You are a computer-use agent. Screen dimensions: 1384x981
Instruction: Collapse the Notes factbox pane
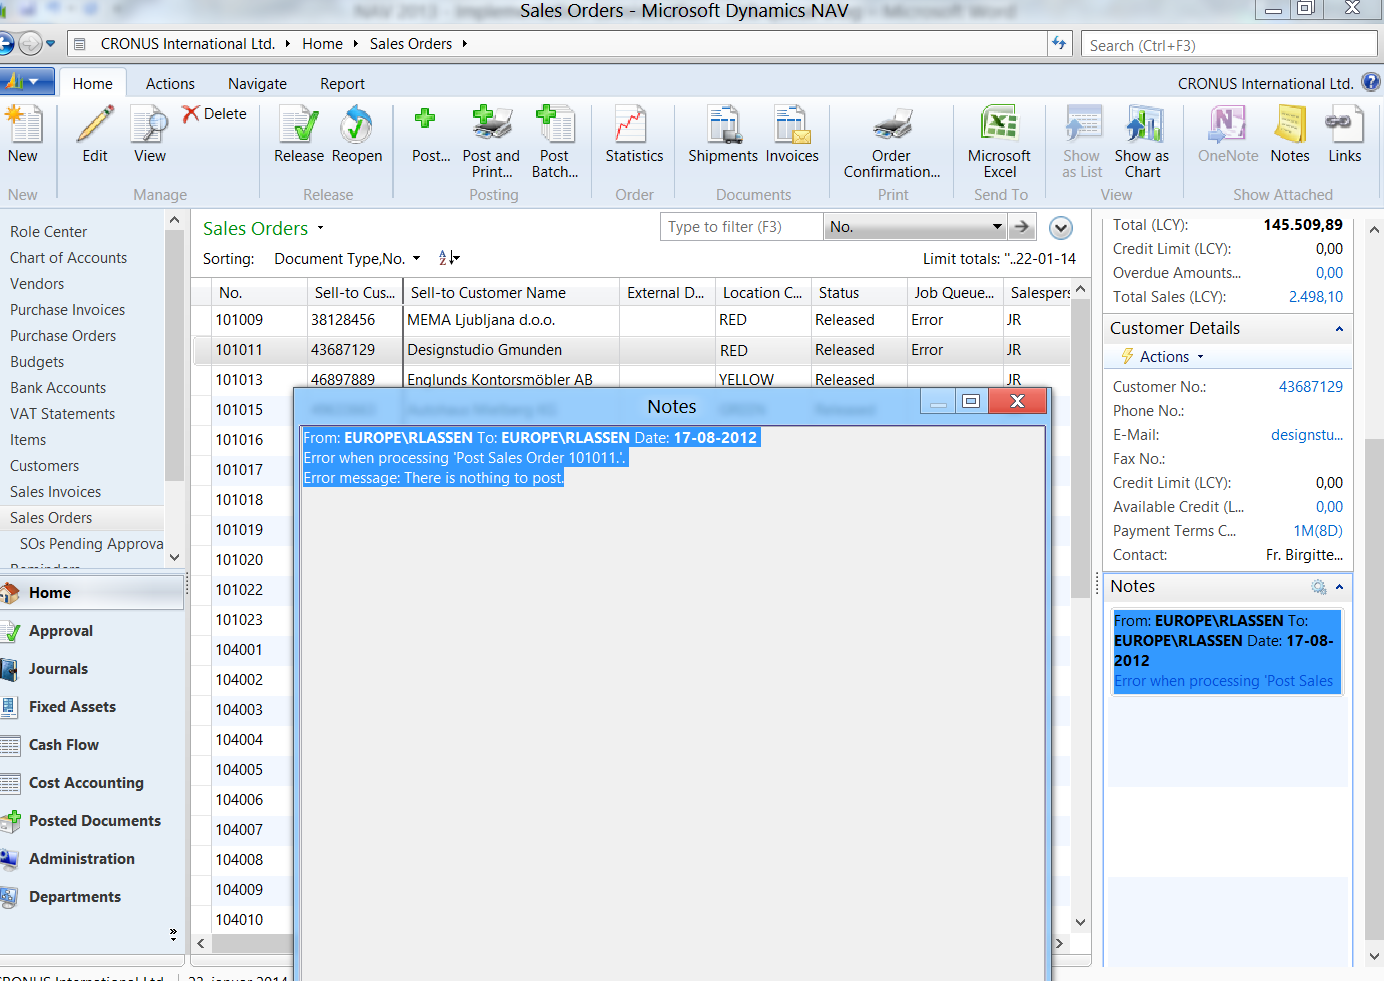coord(1339,587)
